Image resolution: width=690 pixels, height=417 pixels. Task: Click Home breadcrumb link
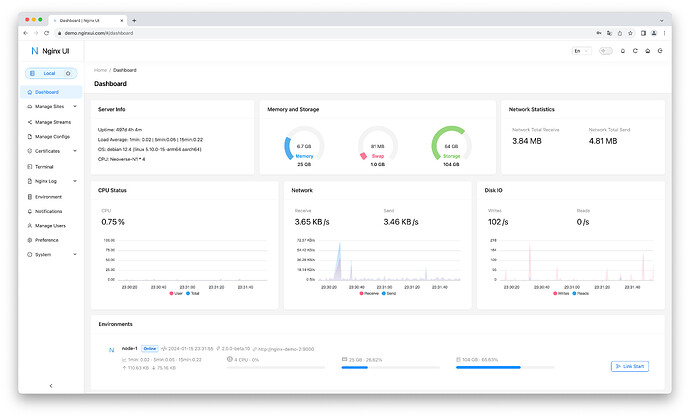coord(100,70)
